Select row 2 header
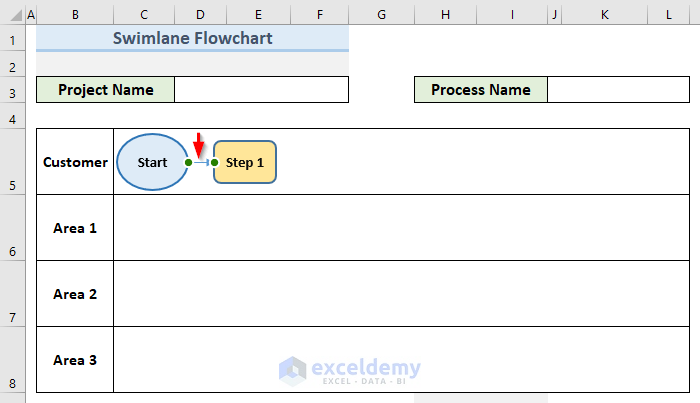Image resolution: width=700 pixels, height=403 pixels. (12, 64)
